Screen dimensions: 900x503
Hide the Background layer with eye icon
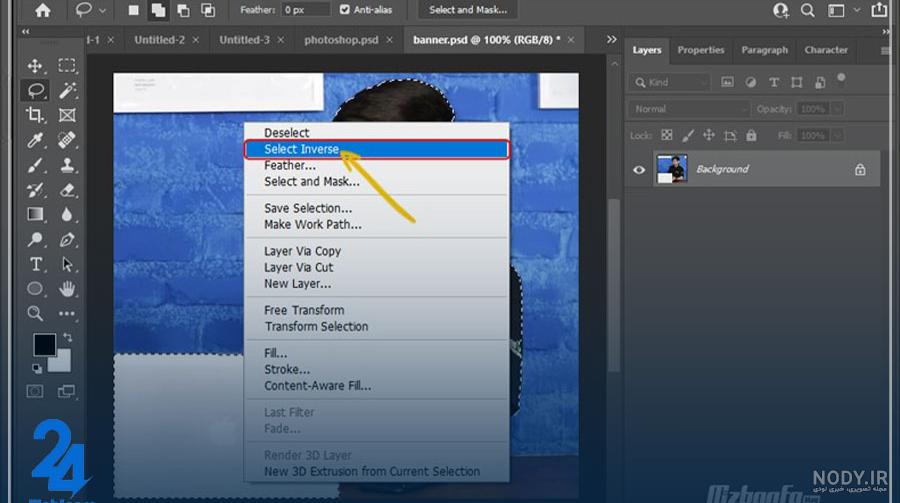tap(639, 169)
